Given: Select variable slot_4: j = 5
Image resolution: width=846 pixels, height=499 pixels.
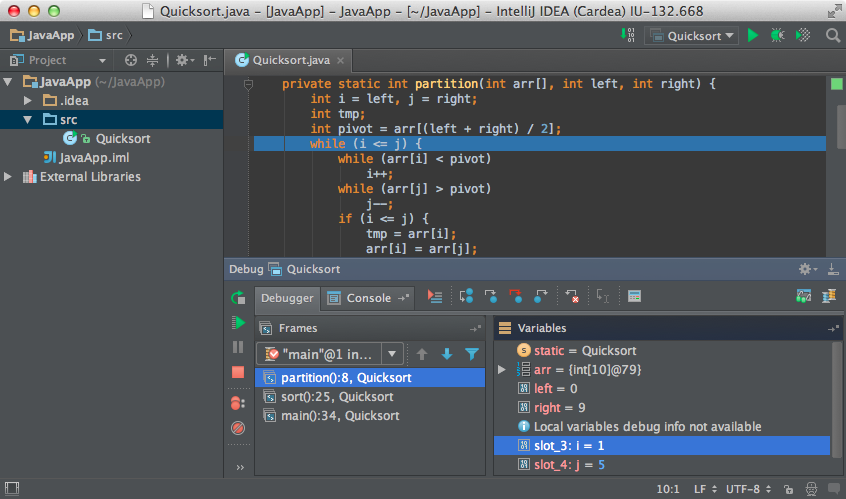Looking at the screenshot, I should click(x=662, y=465).
